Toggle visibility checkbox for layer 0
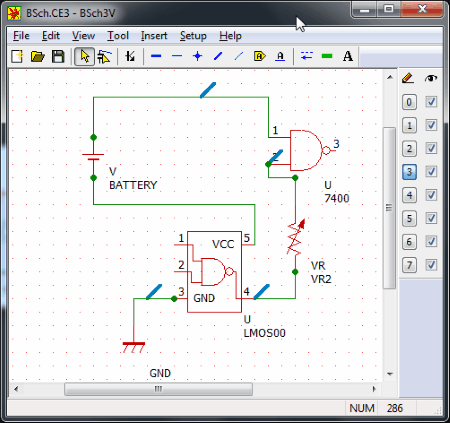450x423 pixels. pos(431,102)
